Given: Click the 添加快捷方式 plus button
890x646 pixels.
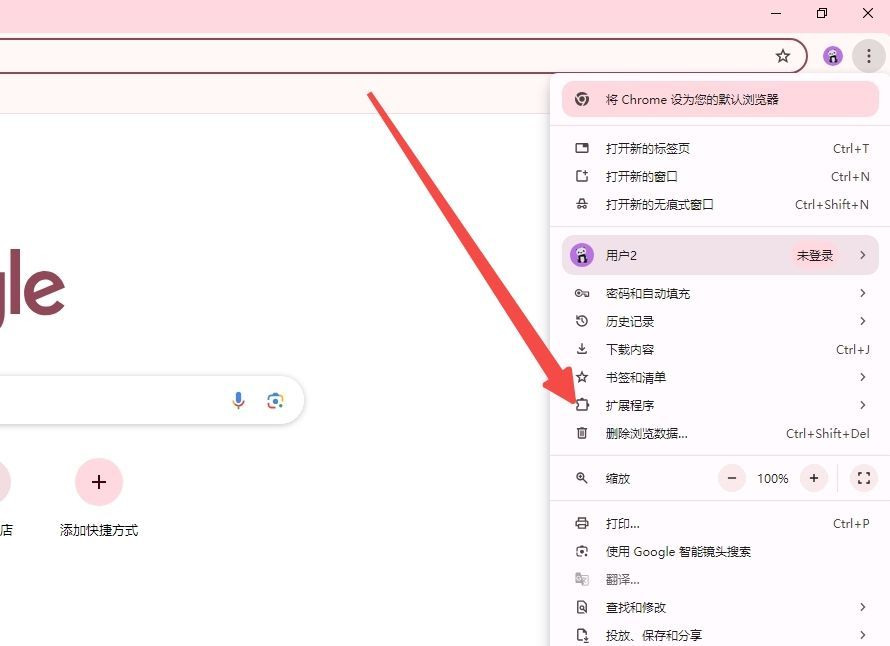Looking at the screenshot, I should coord(99,482).
